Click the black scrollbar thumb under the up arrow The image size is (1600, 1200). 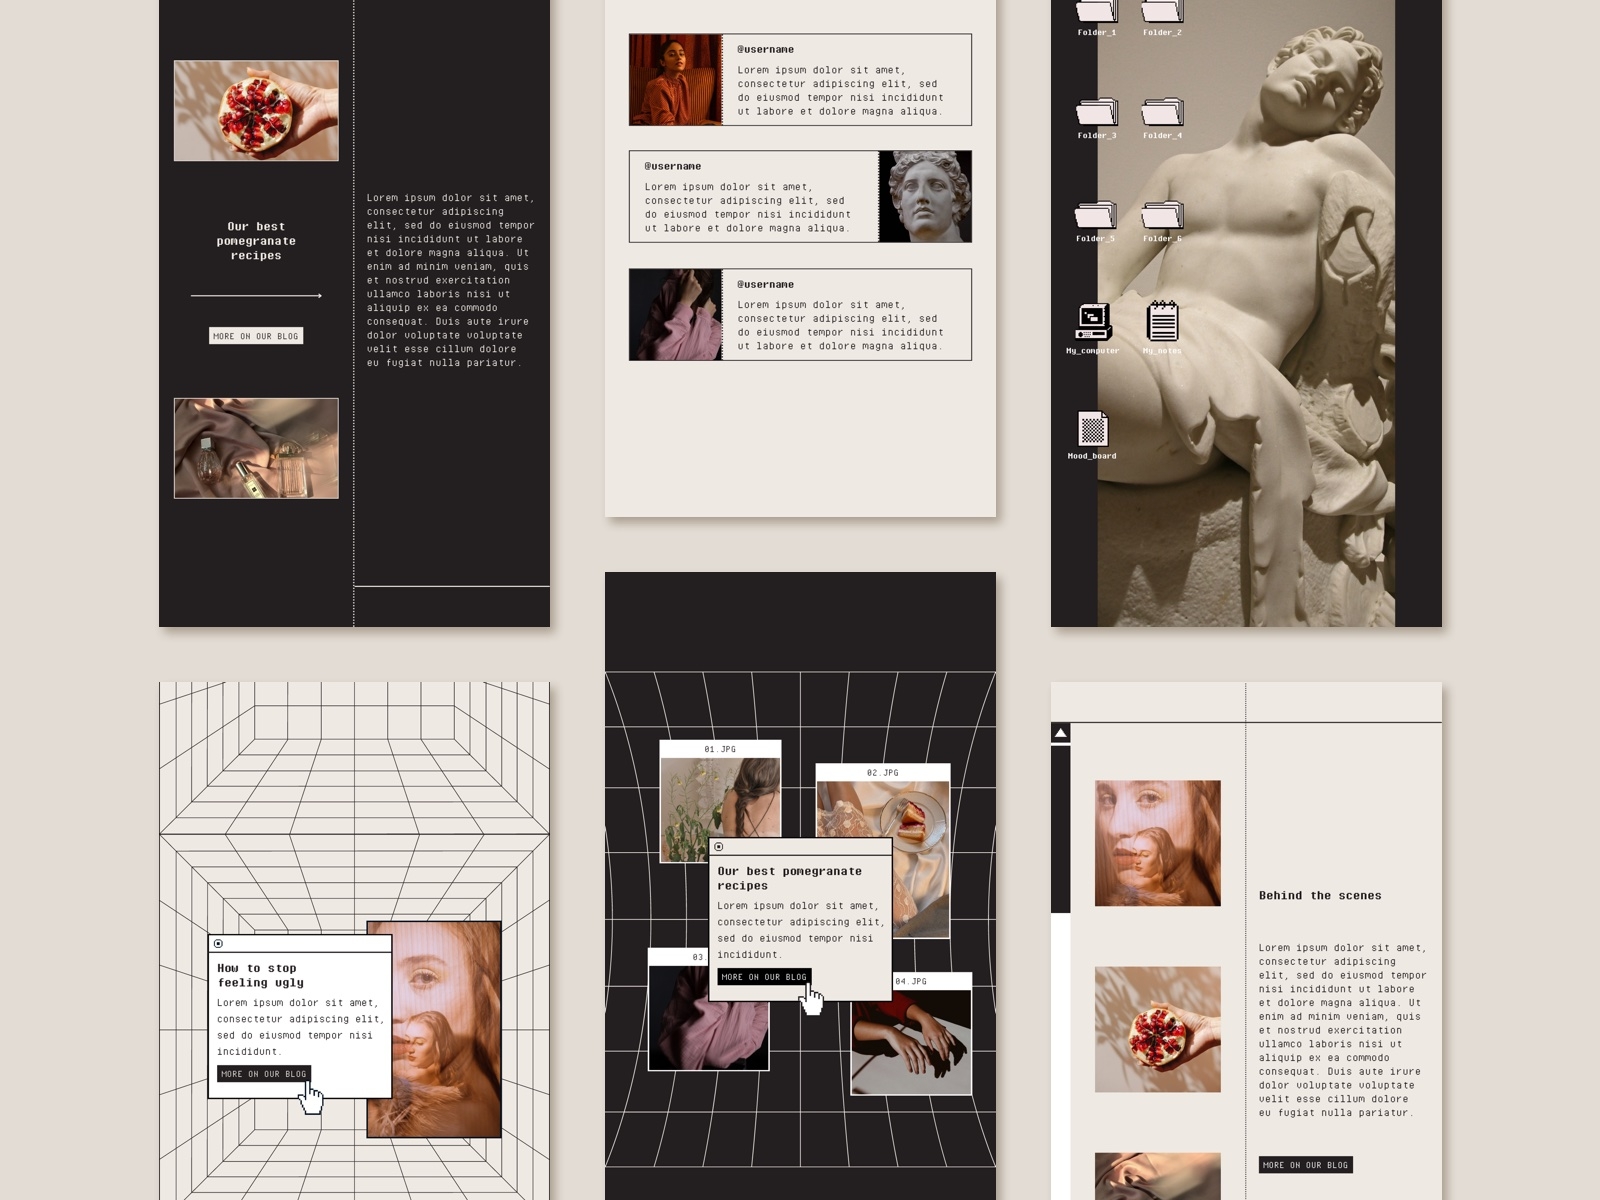[1060, 829]
